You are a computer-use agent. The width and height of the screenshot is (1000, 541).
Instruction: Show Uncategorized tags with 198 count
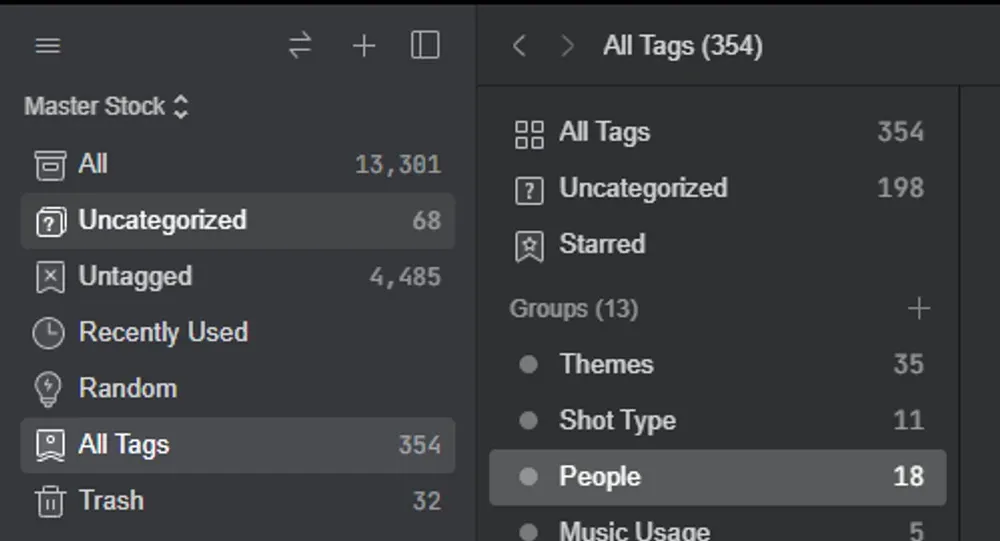717,188
